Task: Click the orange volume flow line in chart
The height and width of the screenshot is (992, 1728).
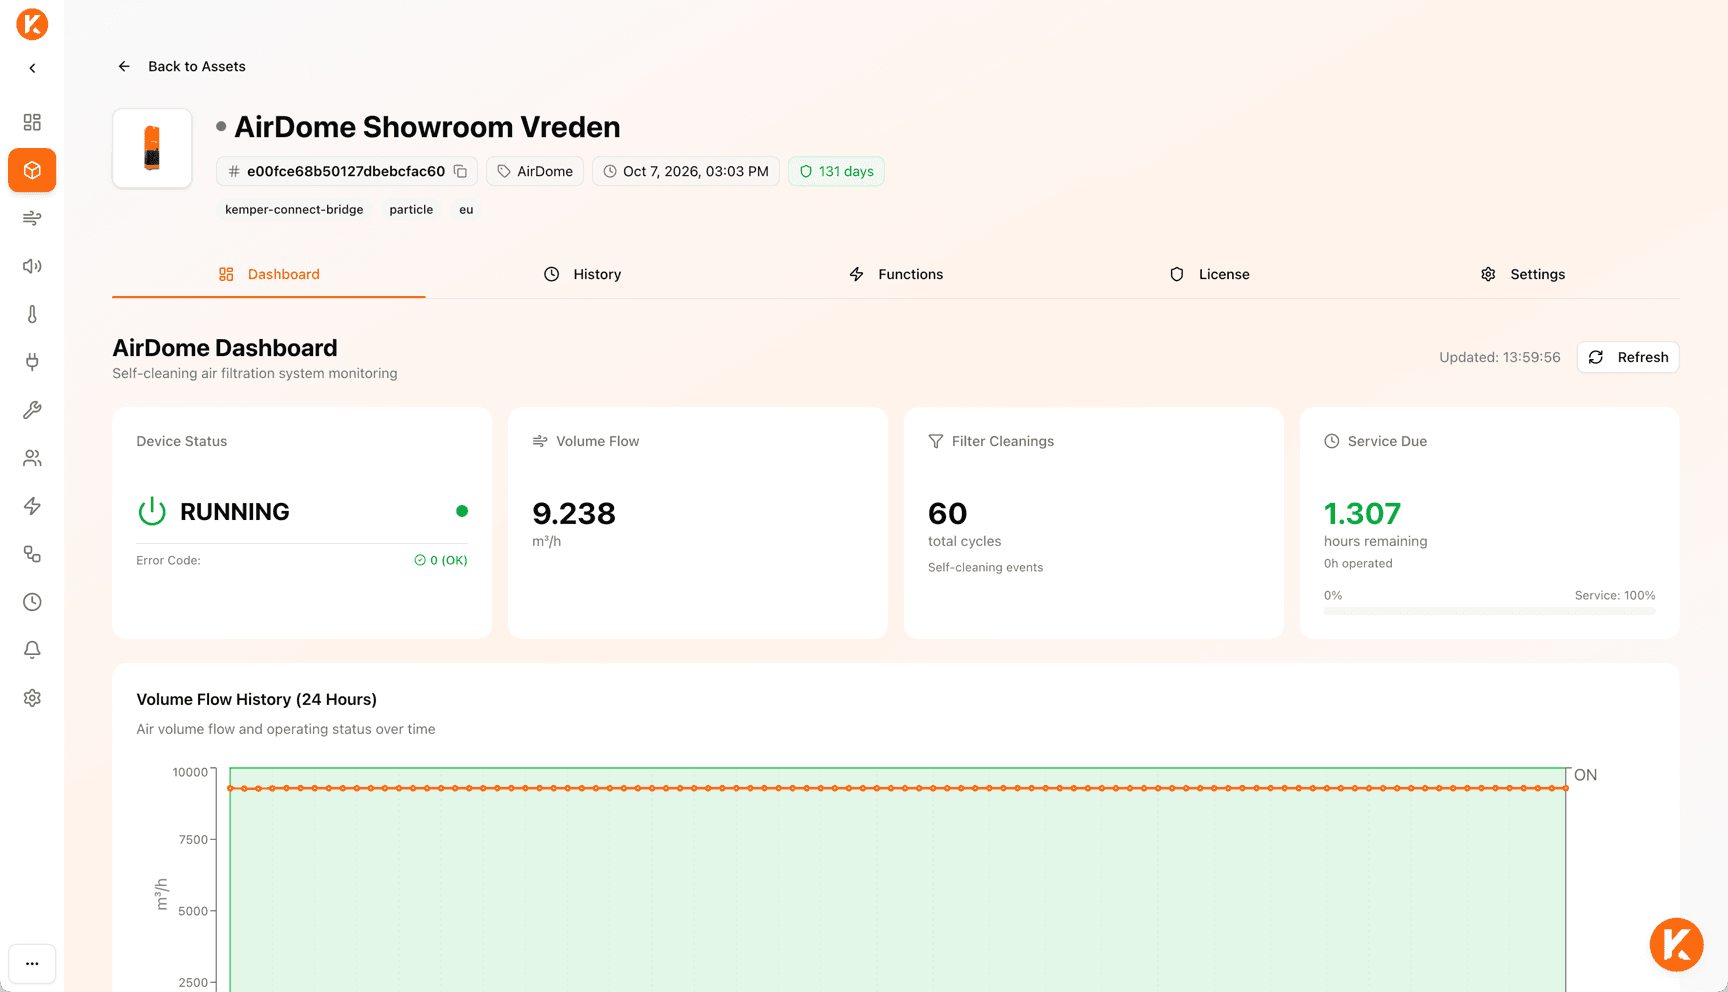Action: click(x=898, y=788)
